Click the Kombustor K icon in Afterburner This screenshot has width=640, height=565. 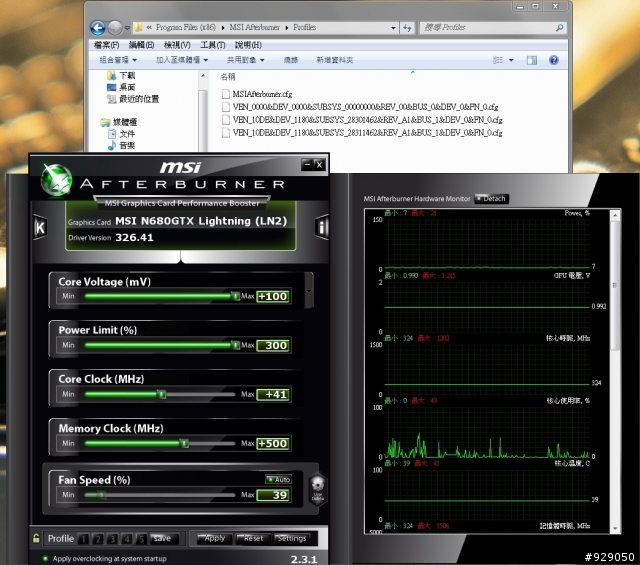tap(40, 228)
